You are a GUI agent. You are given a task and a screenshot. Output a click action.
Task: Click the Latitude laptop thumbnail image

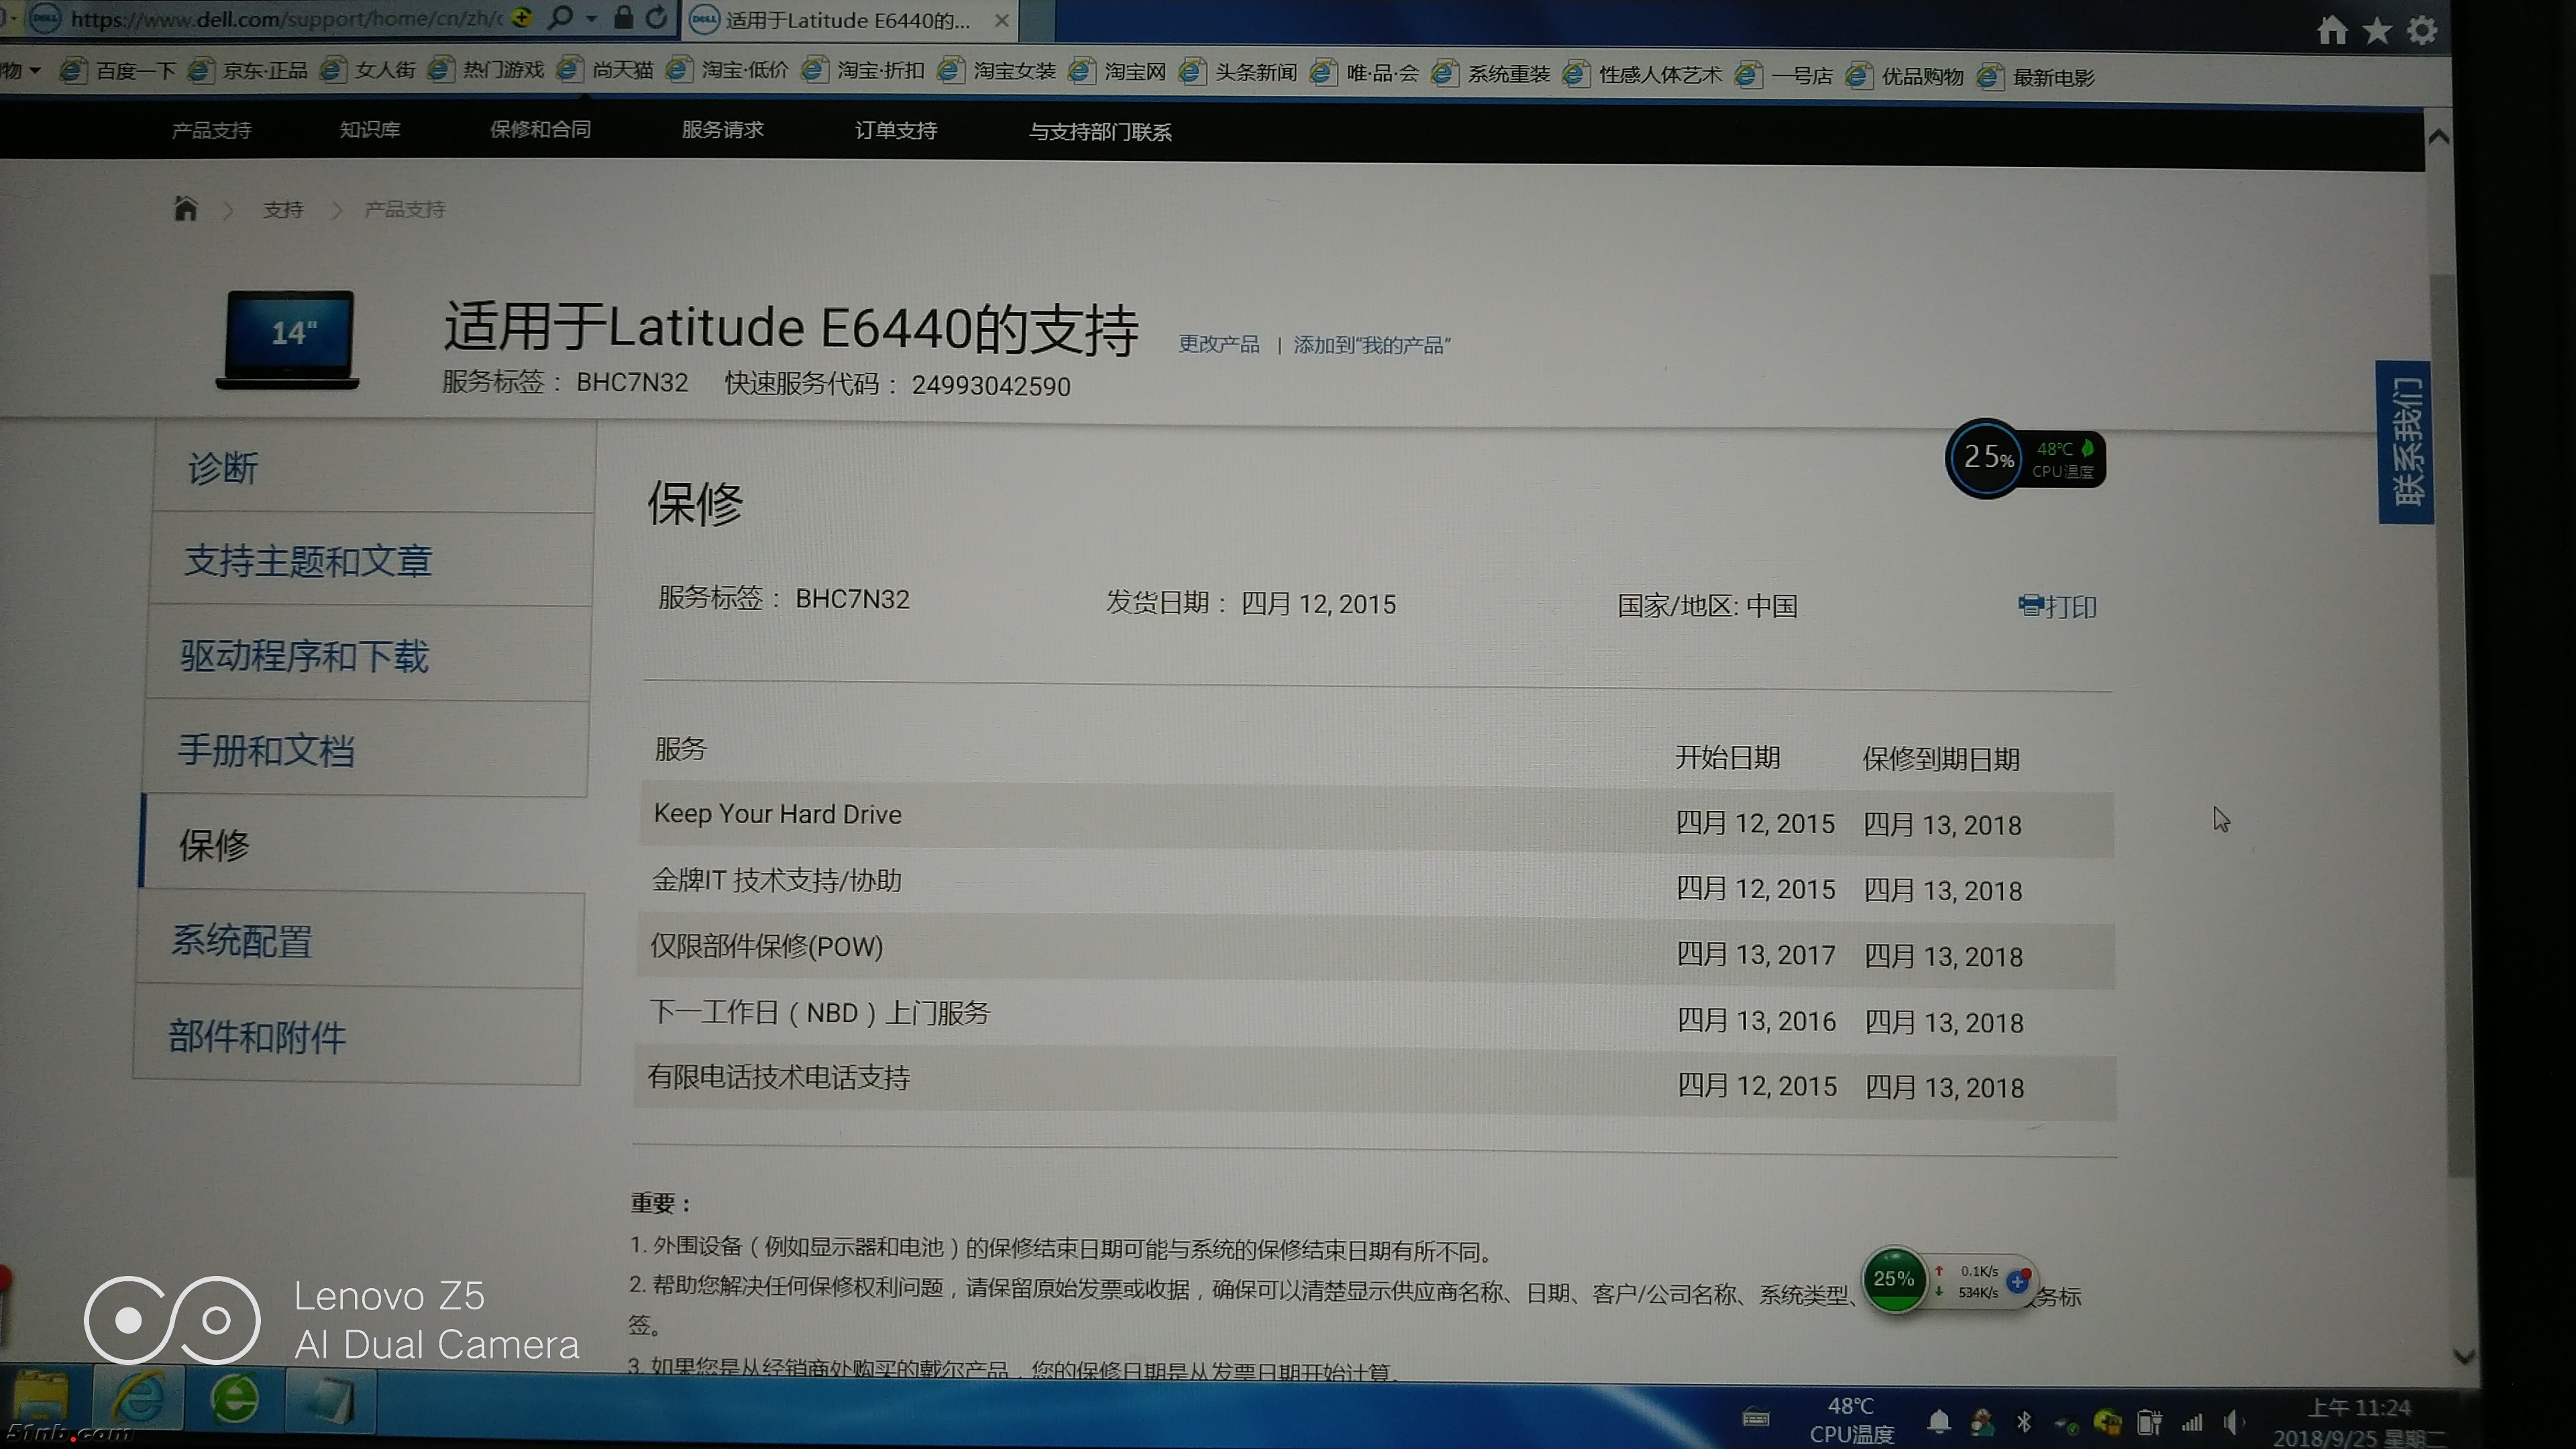point(289,338)
